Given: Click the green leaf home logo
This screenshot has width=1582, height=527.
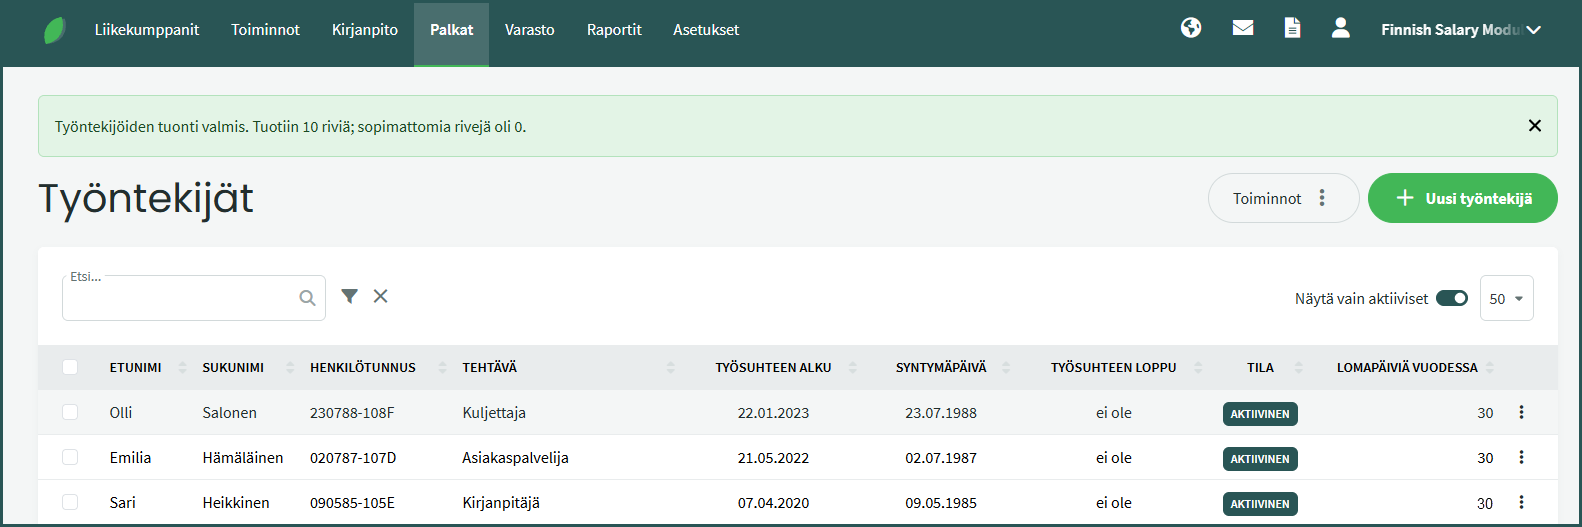Looking at the screenshot, I should [55, 30].
